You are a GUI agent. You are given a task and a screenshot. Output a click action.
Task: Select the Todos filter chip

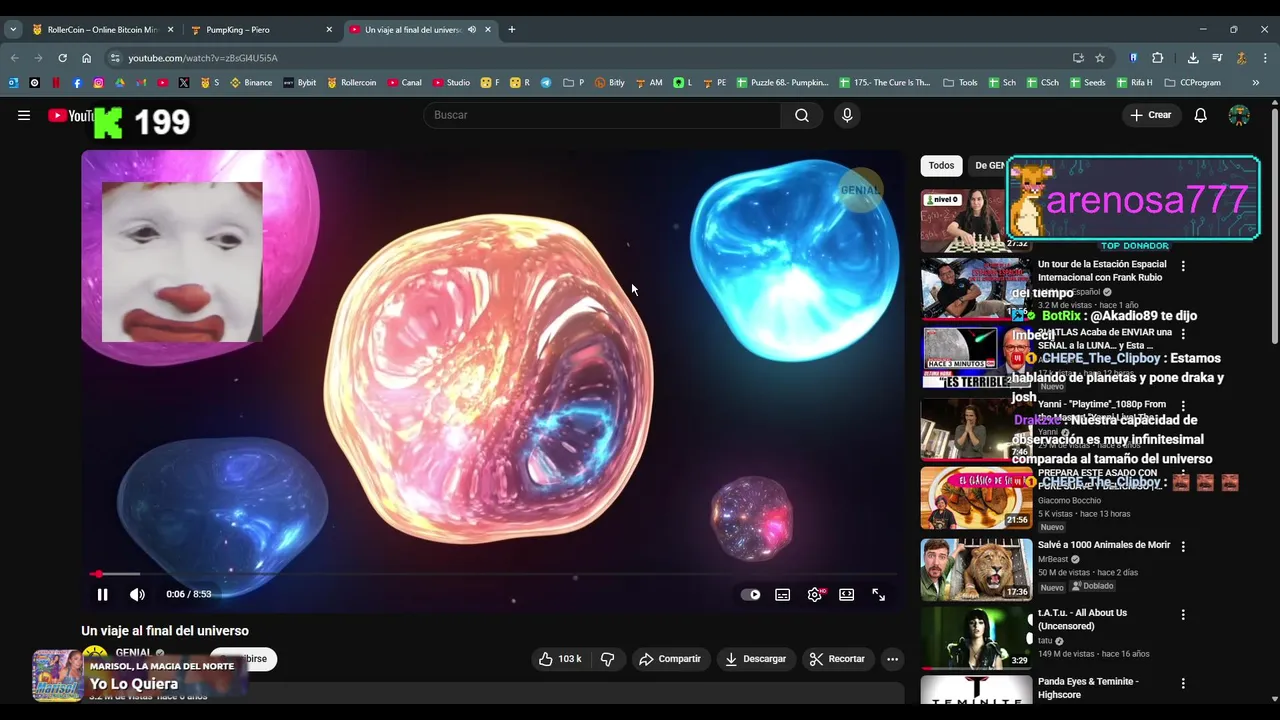(x=941, y=166)
